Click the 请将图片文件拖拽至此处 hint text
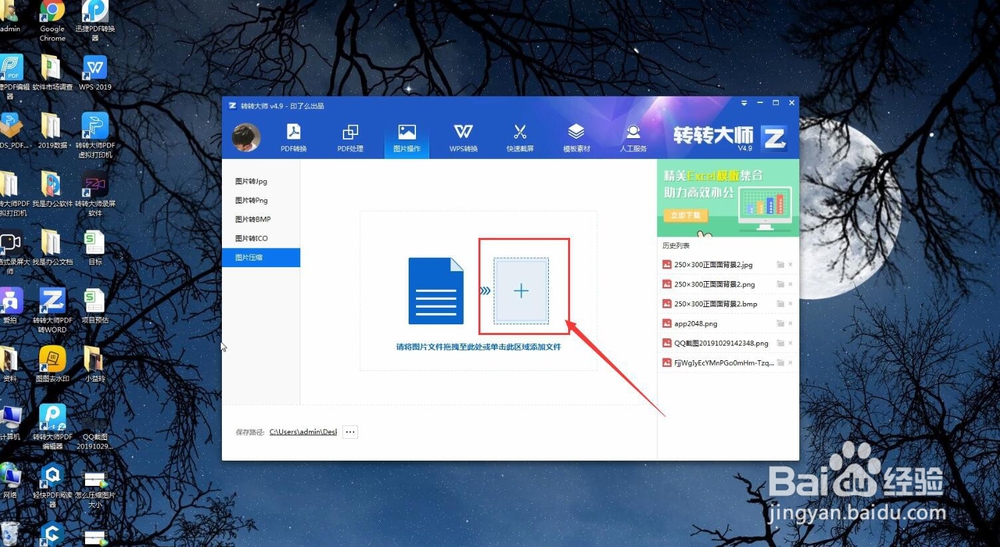Viewport: 1000px width, 547px height. [x=478, y=347]
